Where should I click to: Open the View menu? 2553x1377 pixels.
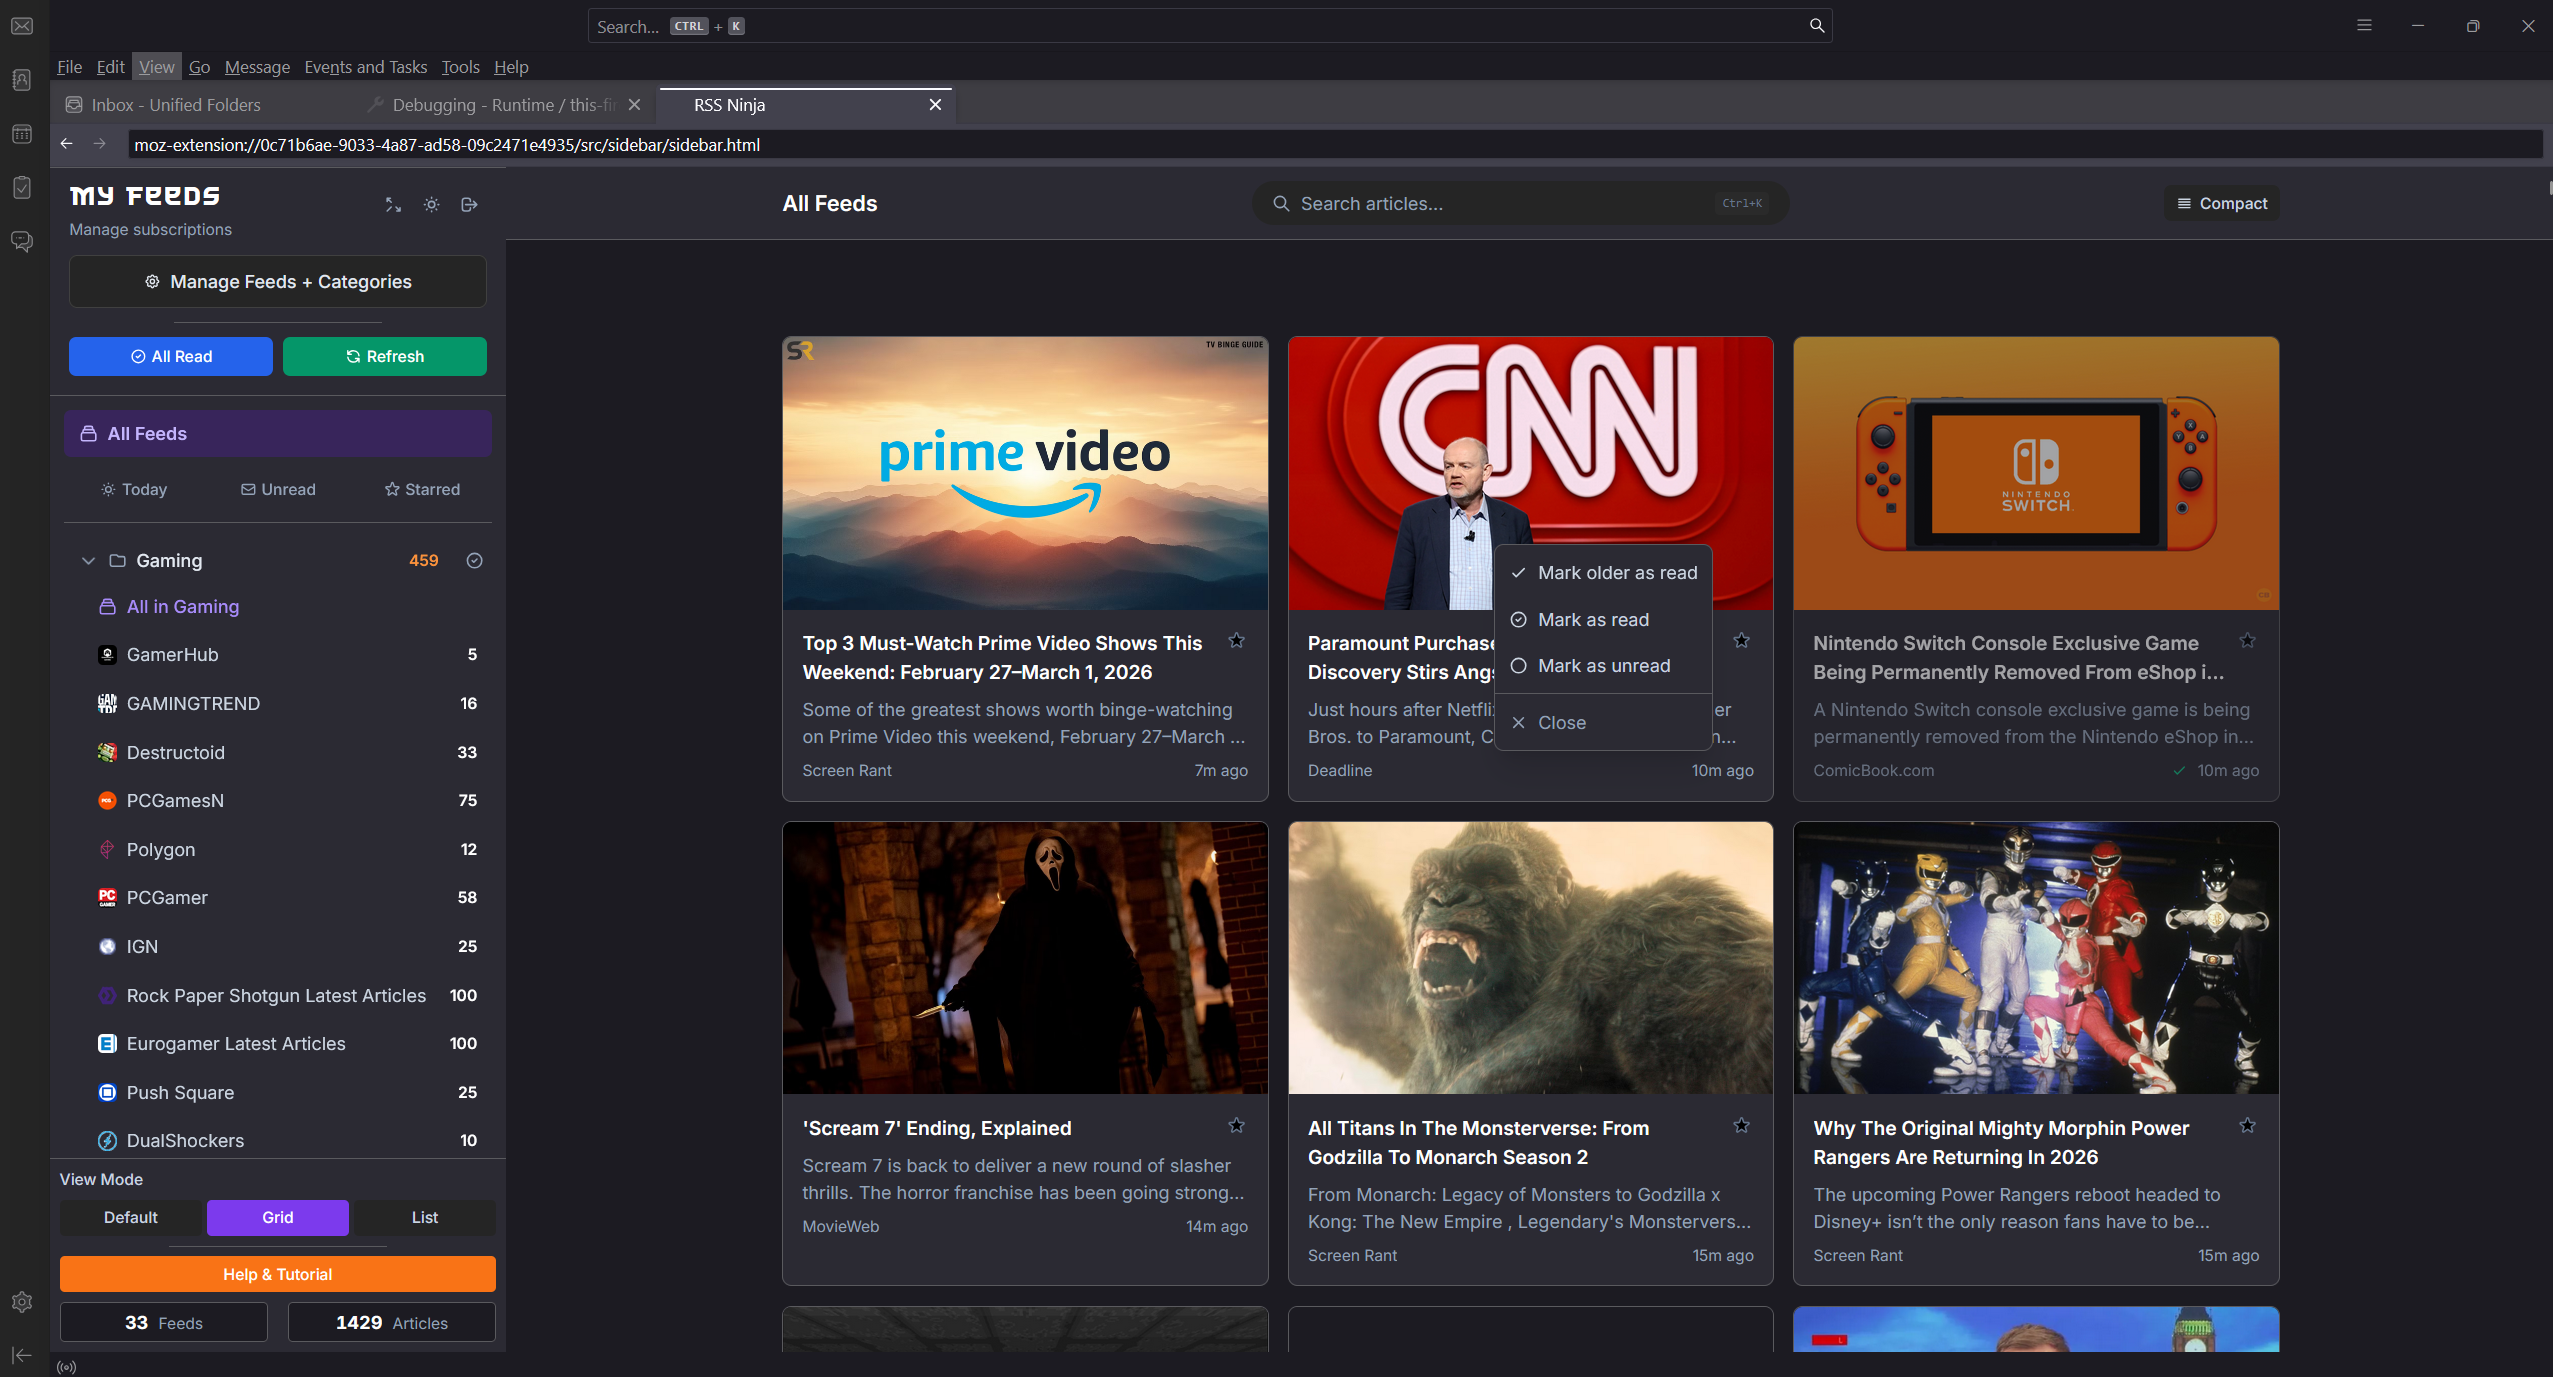156,67
